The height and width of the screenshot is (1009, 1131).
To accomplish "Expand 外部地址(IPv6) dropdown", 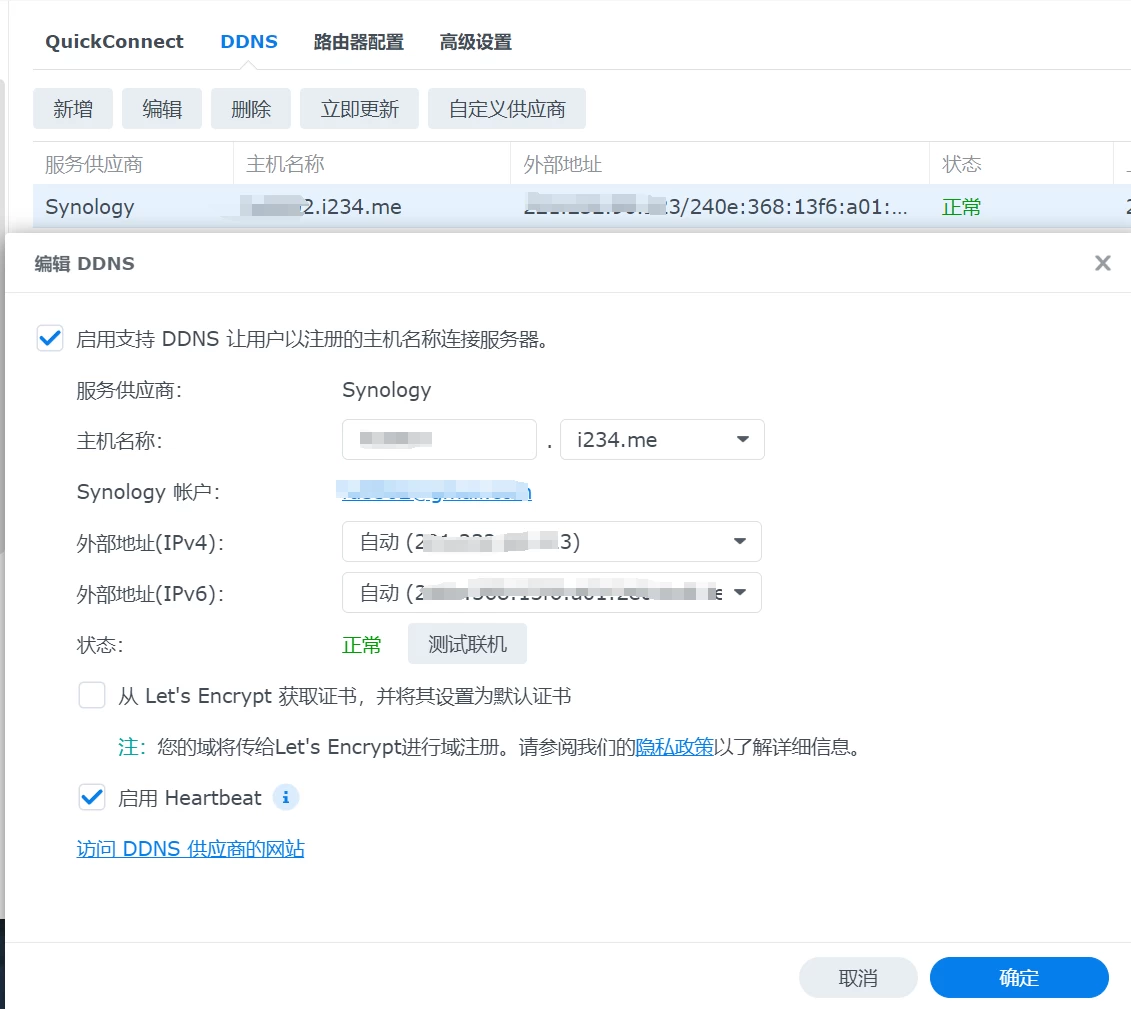I will 552,592.
